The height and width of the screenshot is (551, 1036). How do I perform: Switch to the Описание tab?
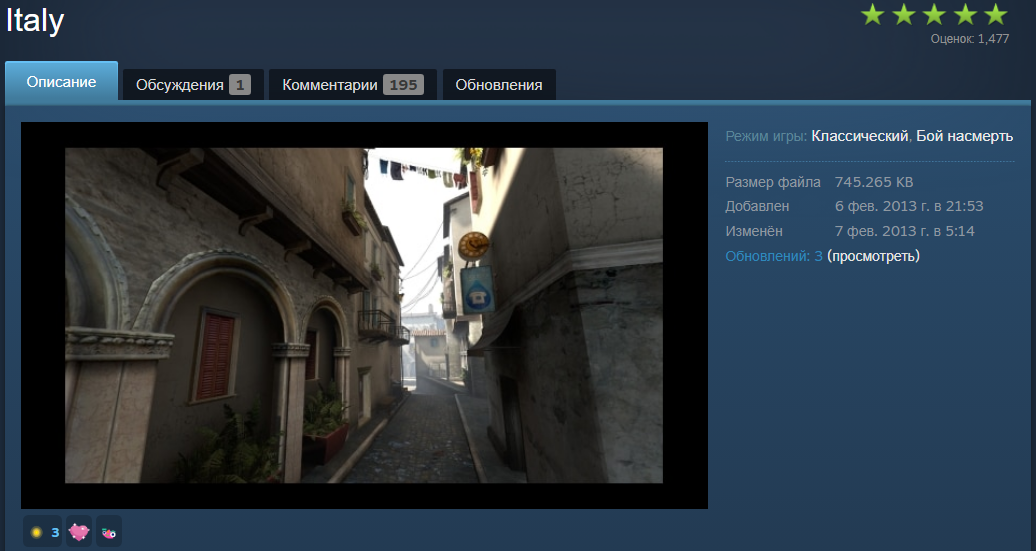click(x=61, y=81)
